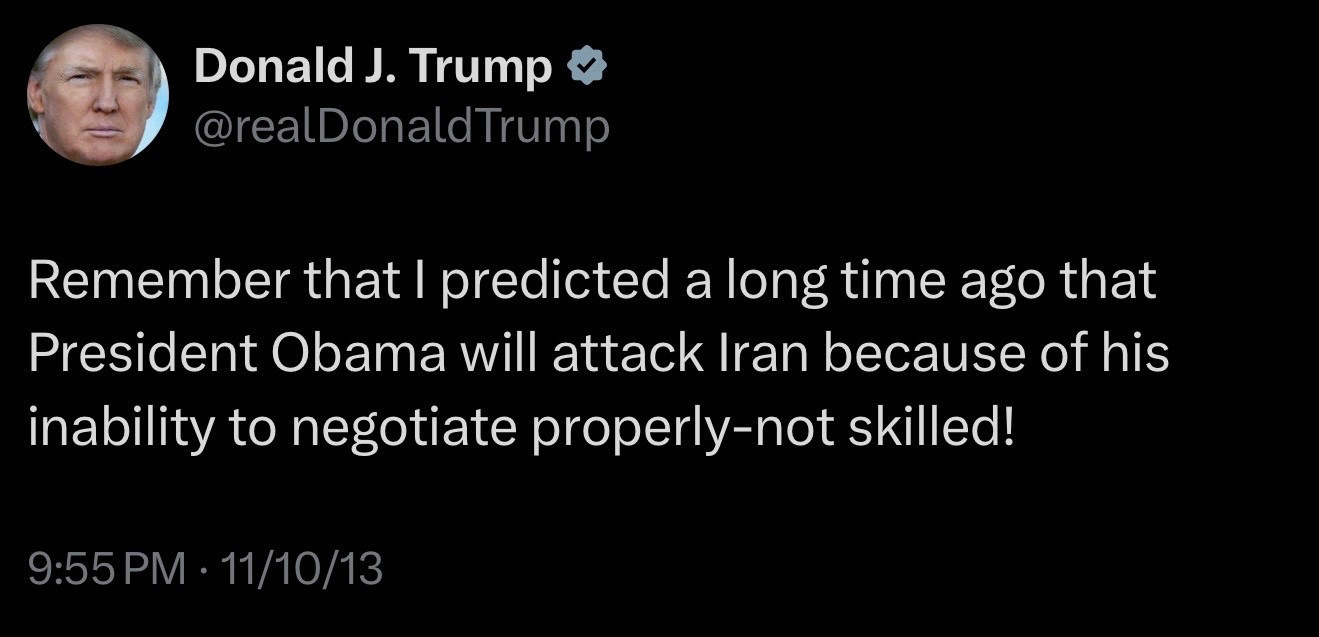Viewport: 1319px width, 637px height.
Task: Click the blue verified checkmark badge
Action: click(x=585, y=67)
